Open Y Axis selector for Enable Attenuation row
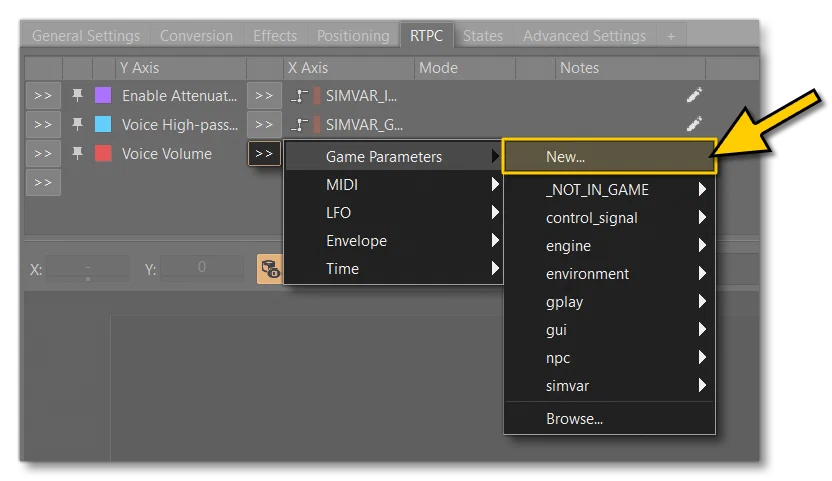This screenshot has width=832, height=481. tap(43, 96)
